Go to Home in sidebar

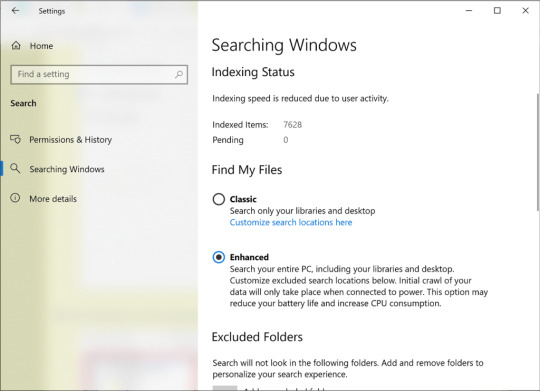pyautogui.click(x=41, y=46)
